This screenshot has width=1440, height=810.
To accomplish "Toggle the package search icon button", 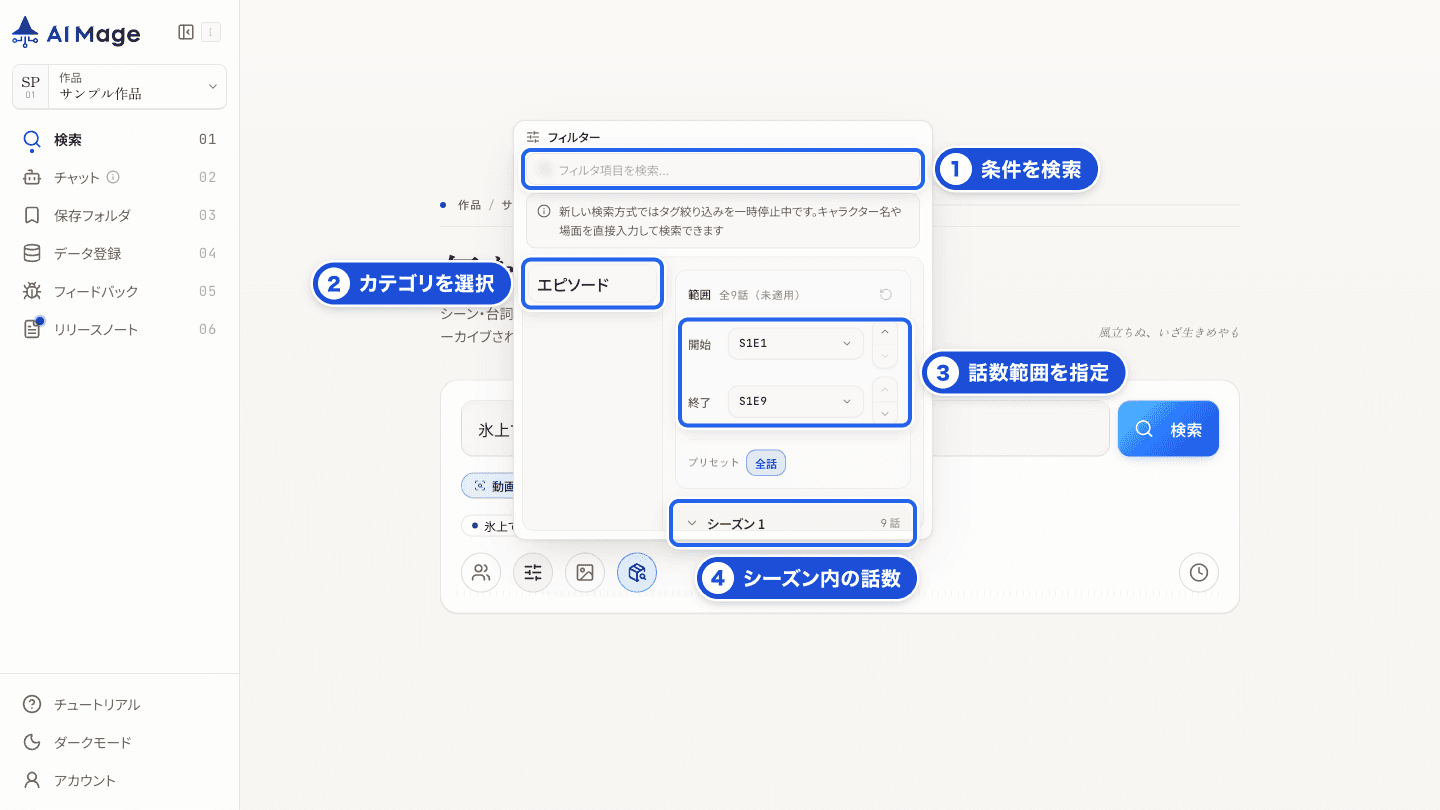I will pyautogui.click(x=637, y=573).
